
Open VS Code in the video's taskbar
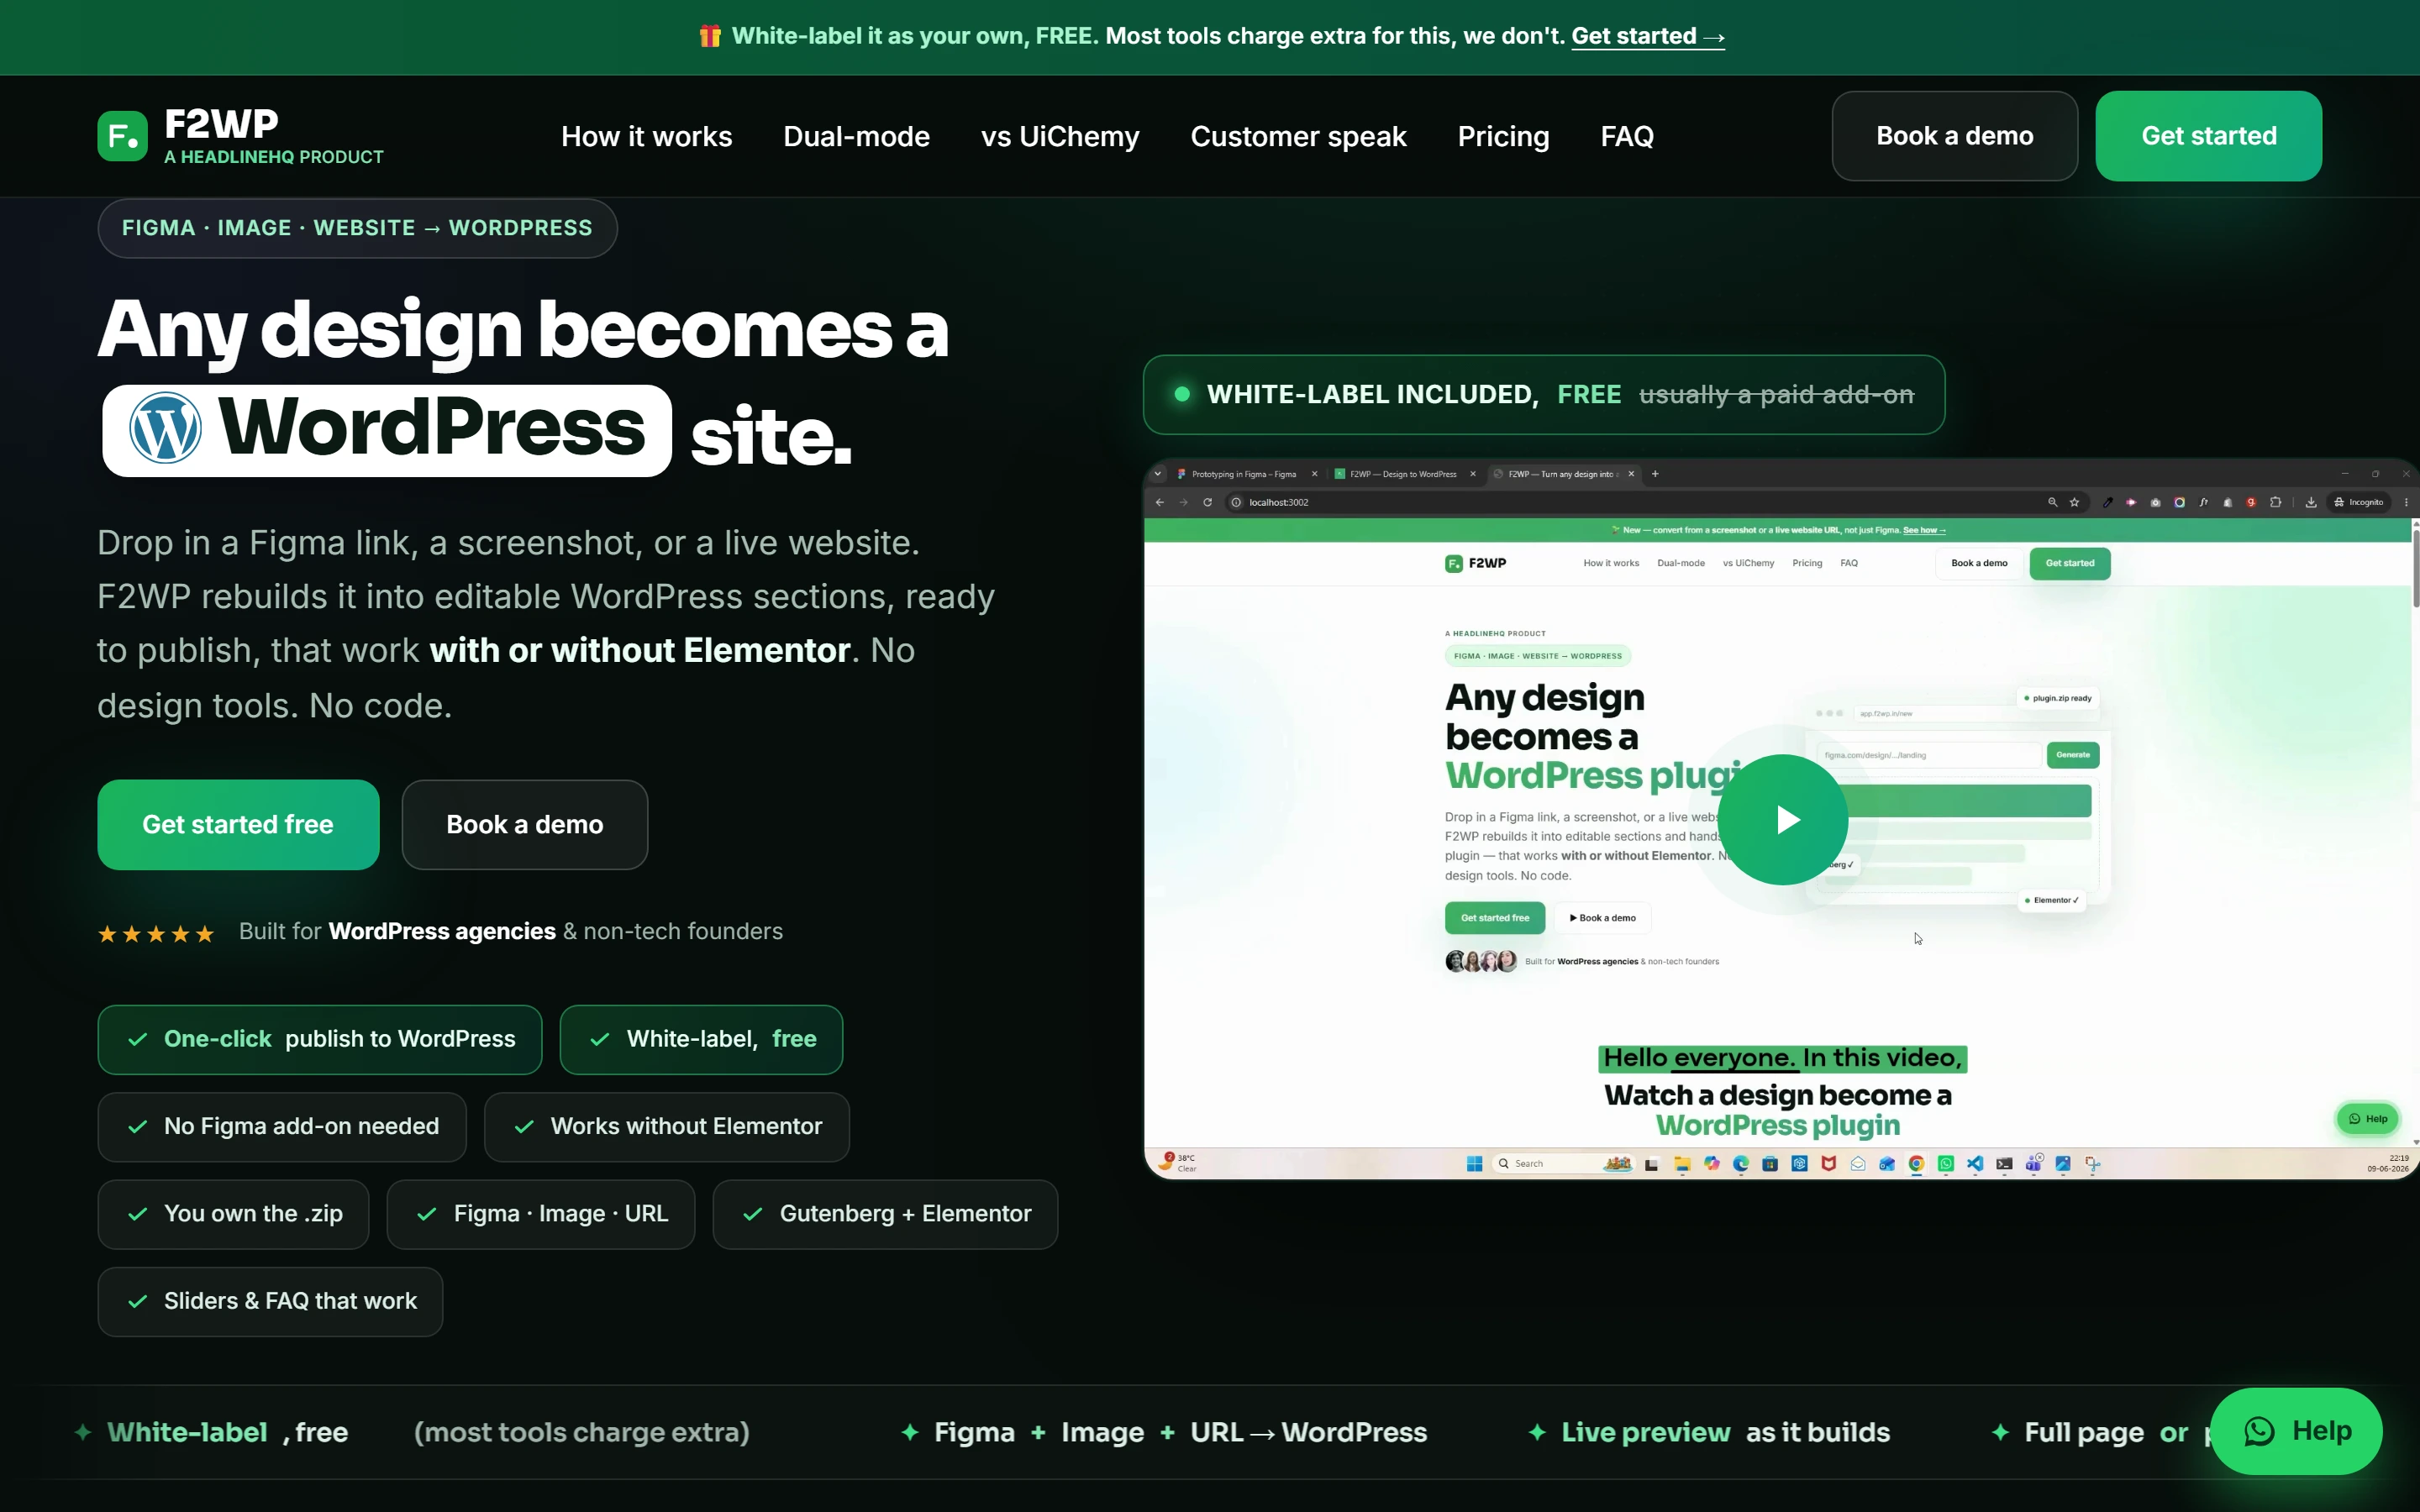(x=1975, y=1163)
